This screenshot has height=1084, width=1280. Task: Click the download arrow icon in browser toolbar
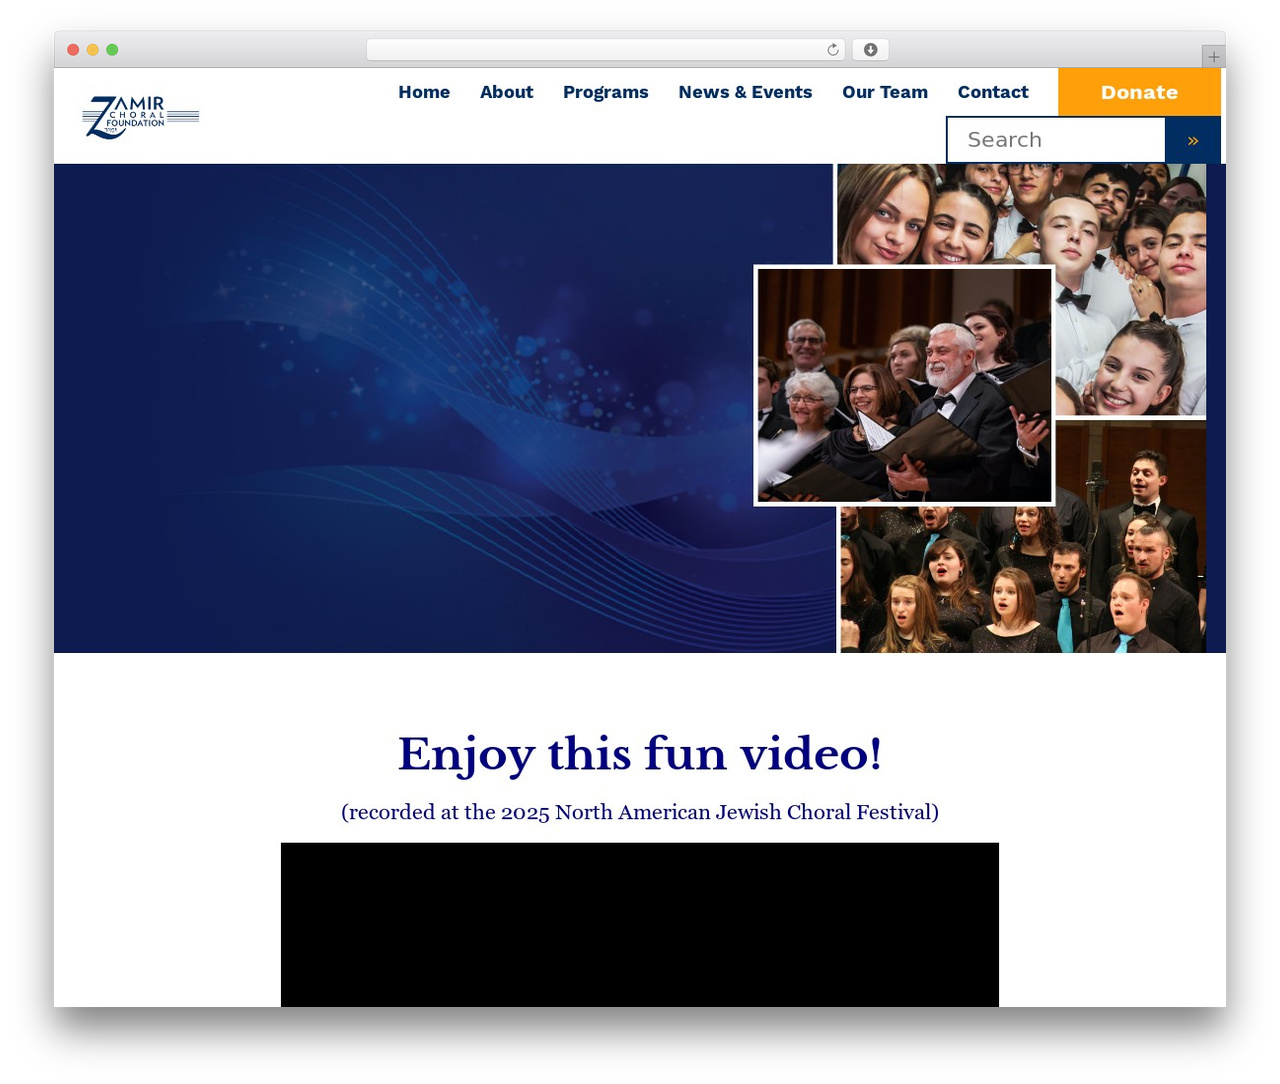(870, 50)
